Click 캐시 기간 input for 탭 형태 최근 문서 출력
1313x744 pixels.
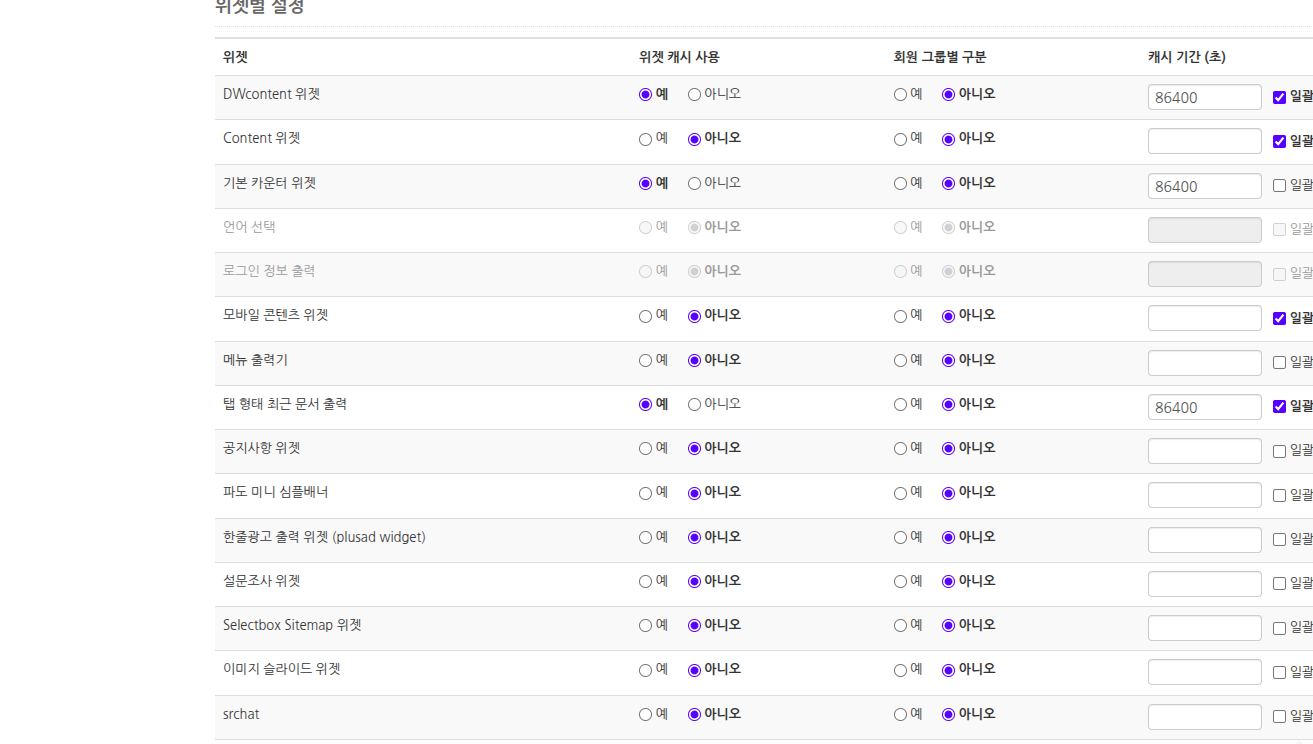(x=1204, y=407)
